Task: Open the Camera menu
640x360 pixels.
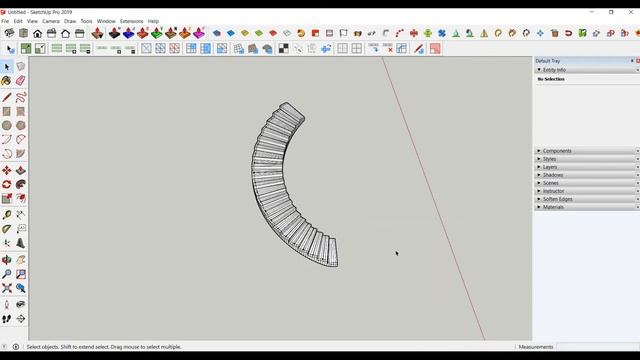Action: tap(51, 21)
